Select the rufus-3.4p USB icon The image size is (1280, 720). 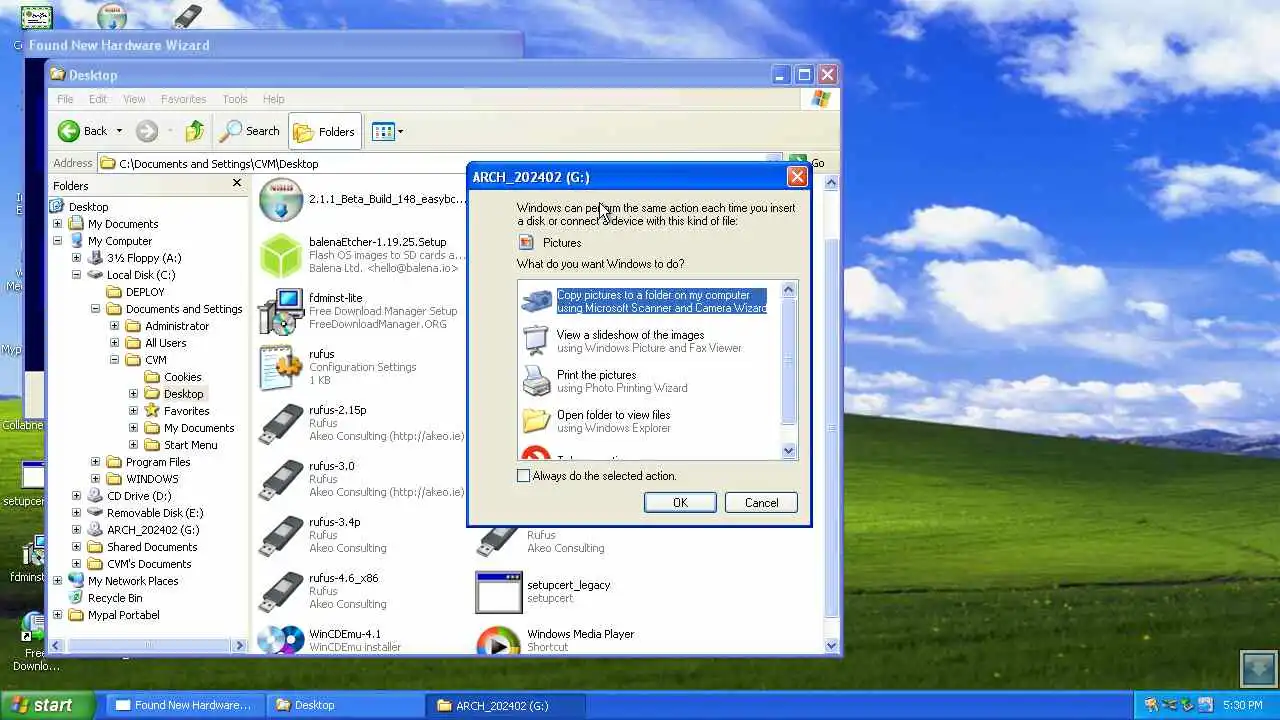[x=280, y=536]
